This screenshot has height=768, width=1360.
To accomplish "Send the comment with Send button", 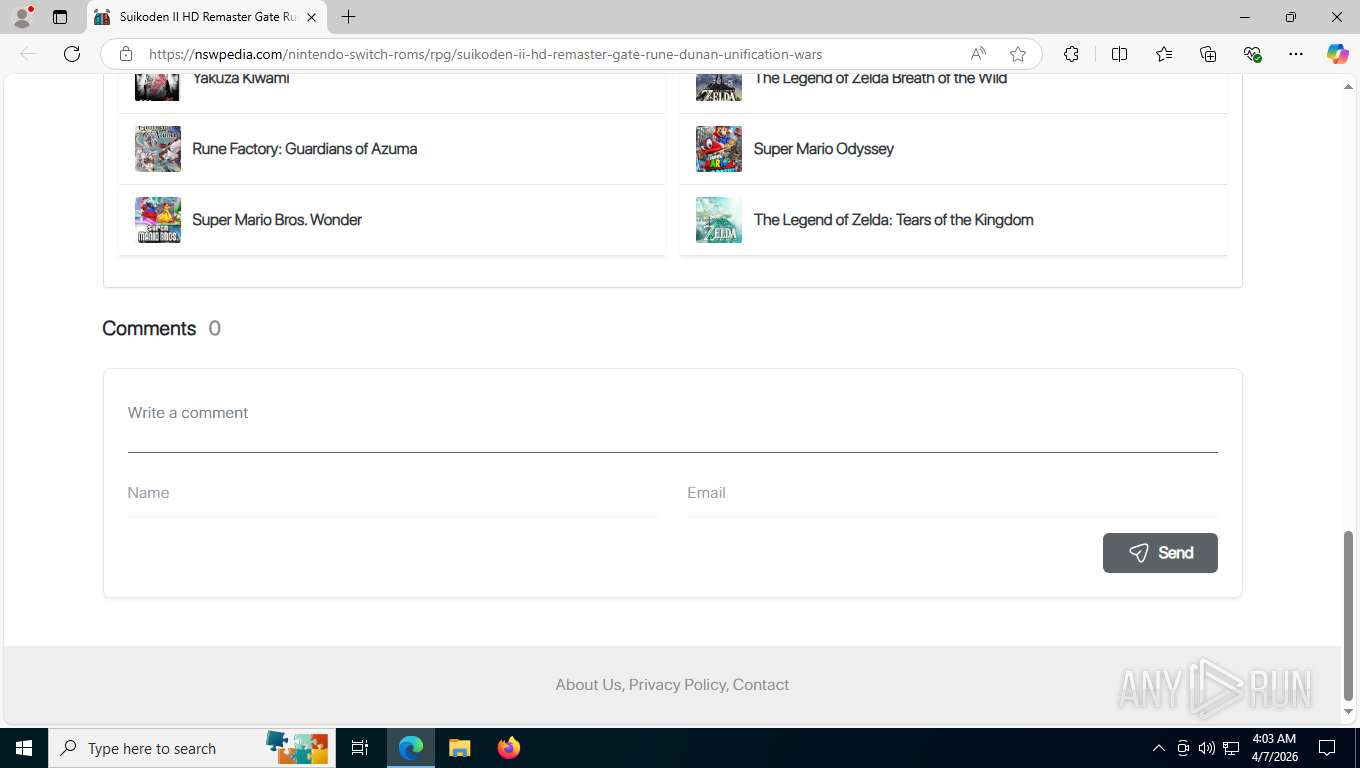I will (1160, 553).
